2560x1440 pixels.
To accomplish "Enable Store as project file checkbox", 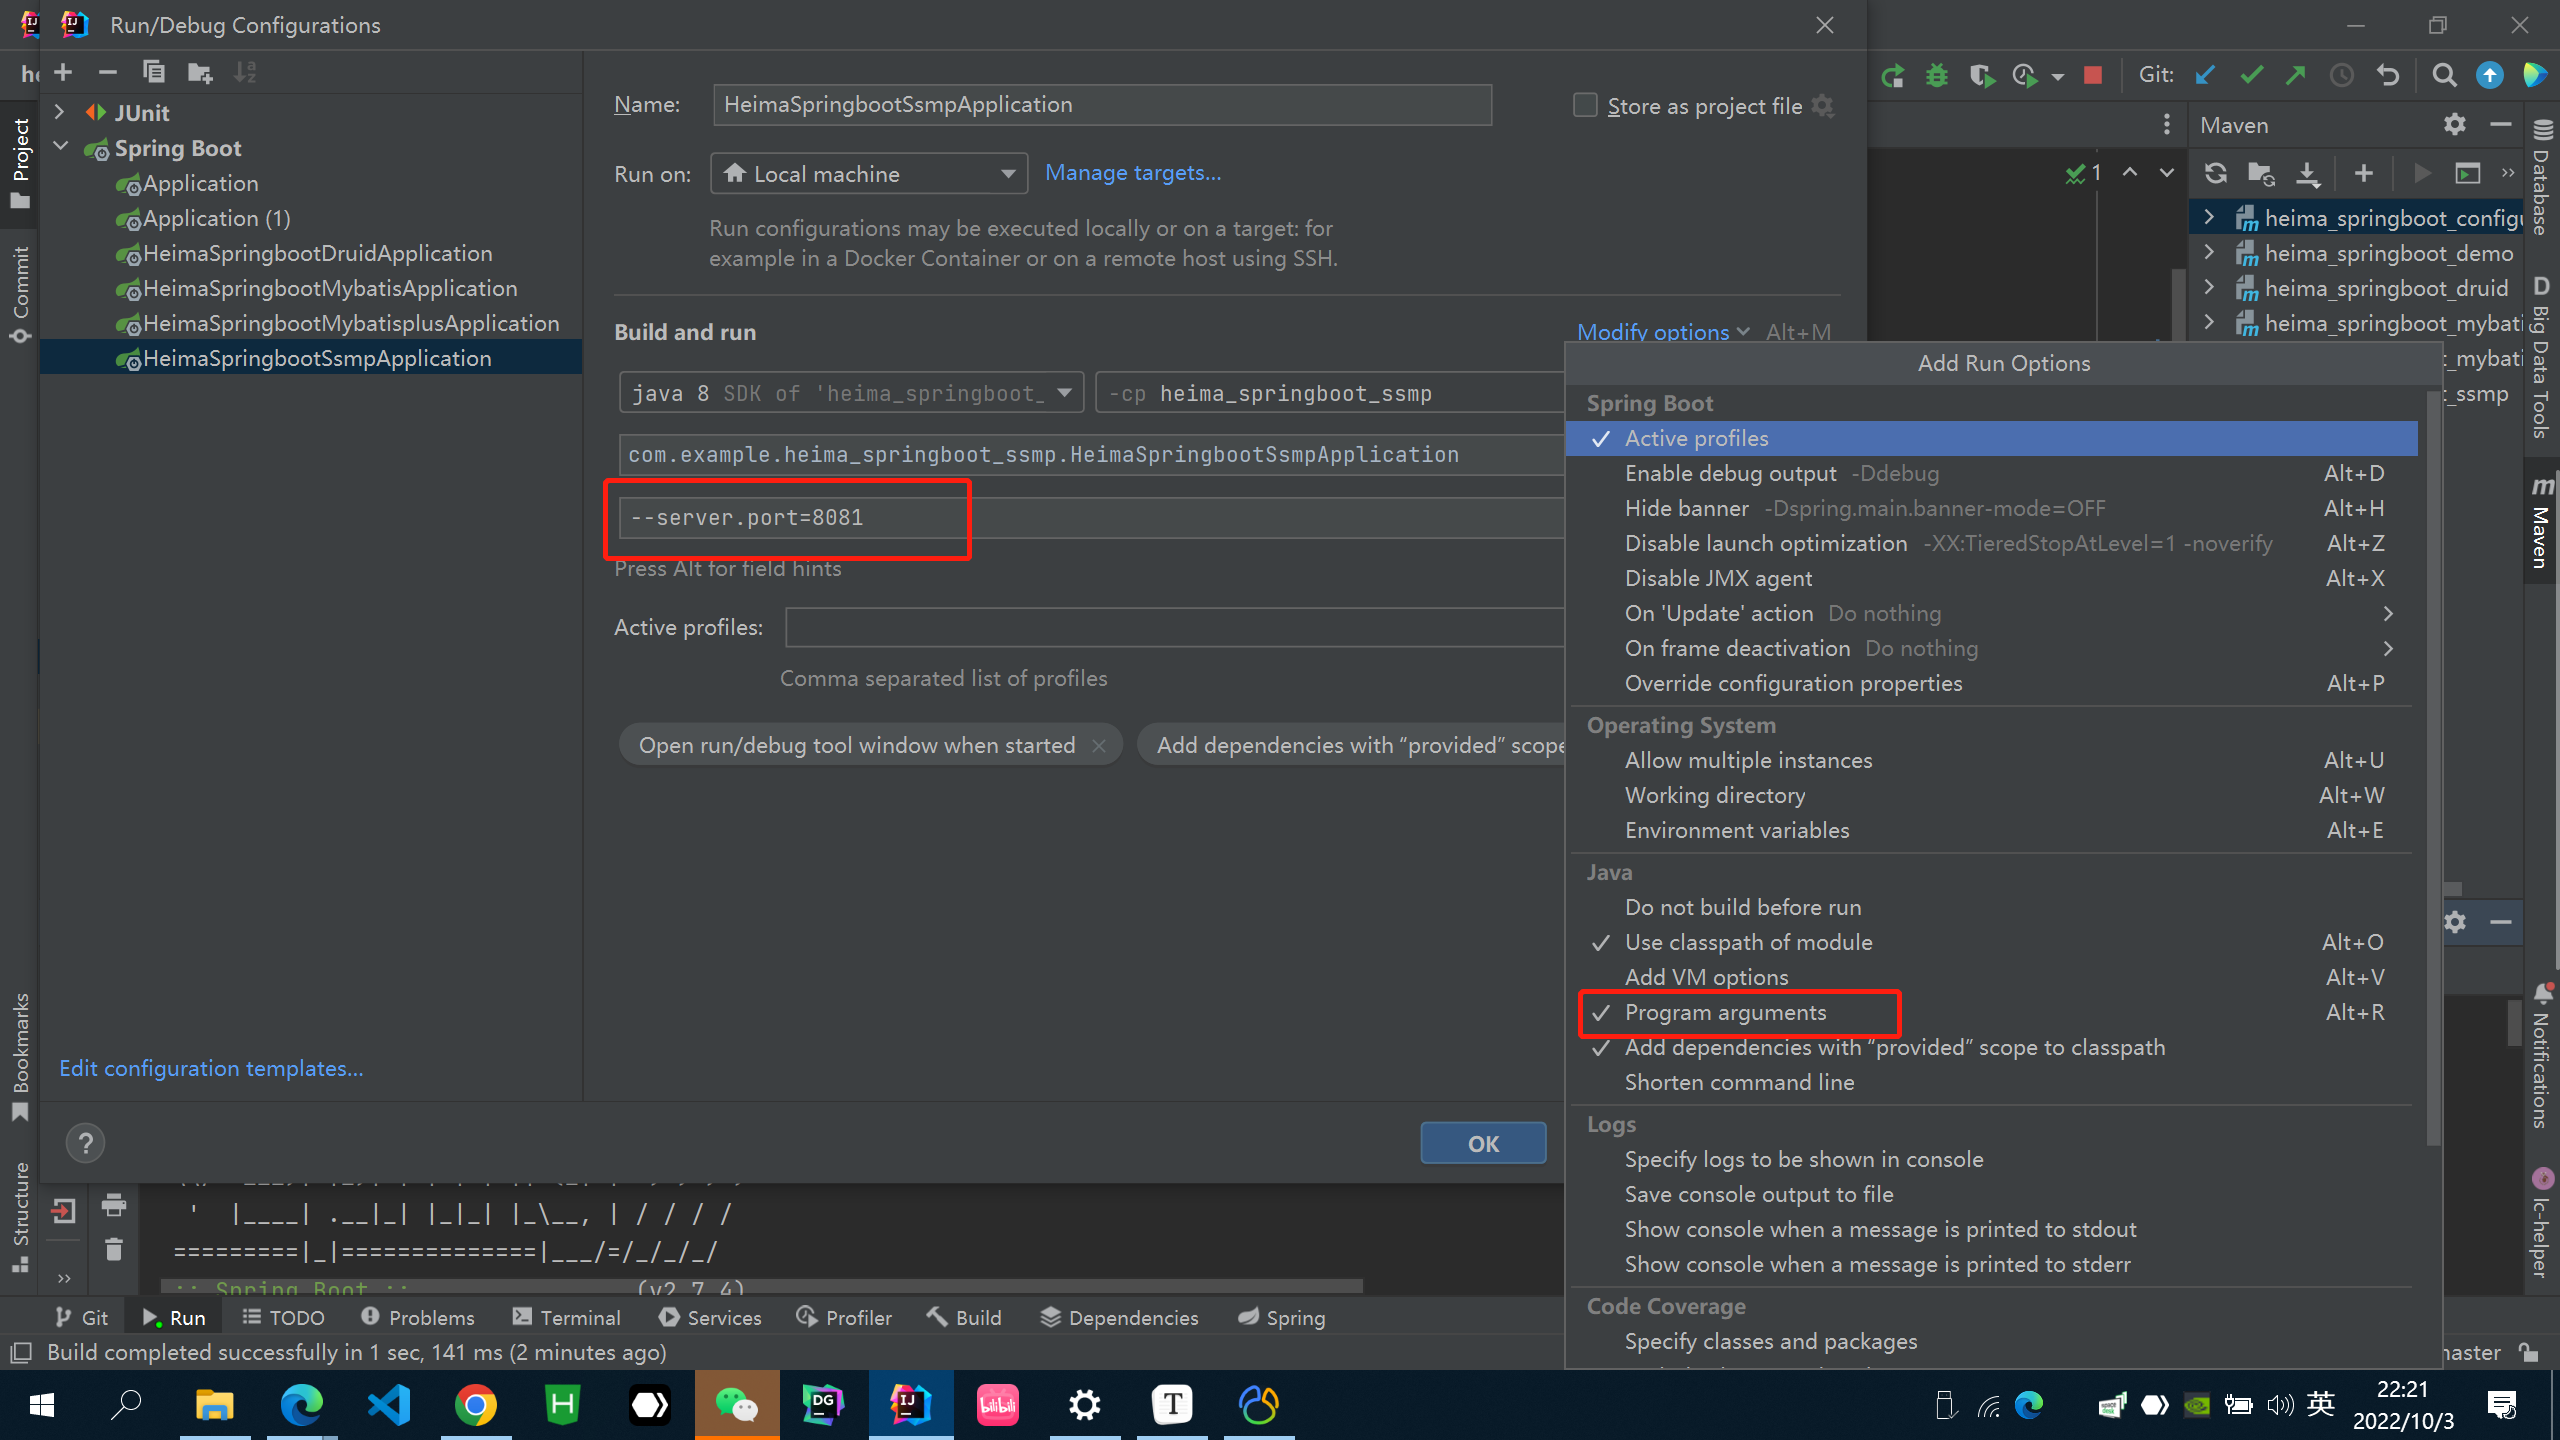I will tap(1585, 105).
